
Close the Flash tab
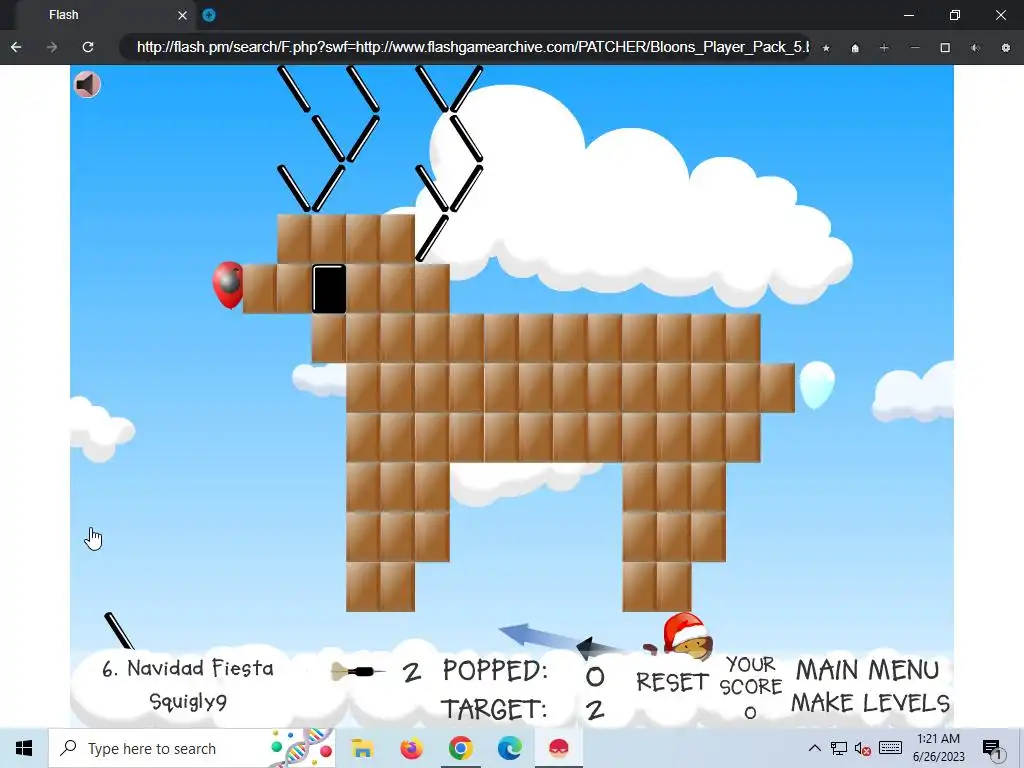[182, 15]
